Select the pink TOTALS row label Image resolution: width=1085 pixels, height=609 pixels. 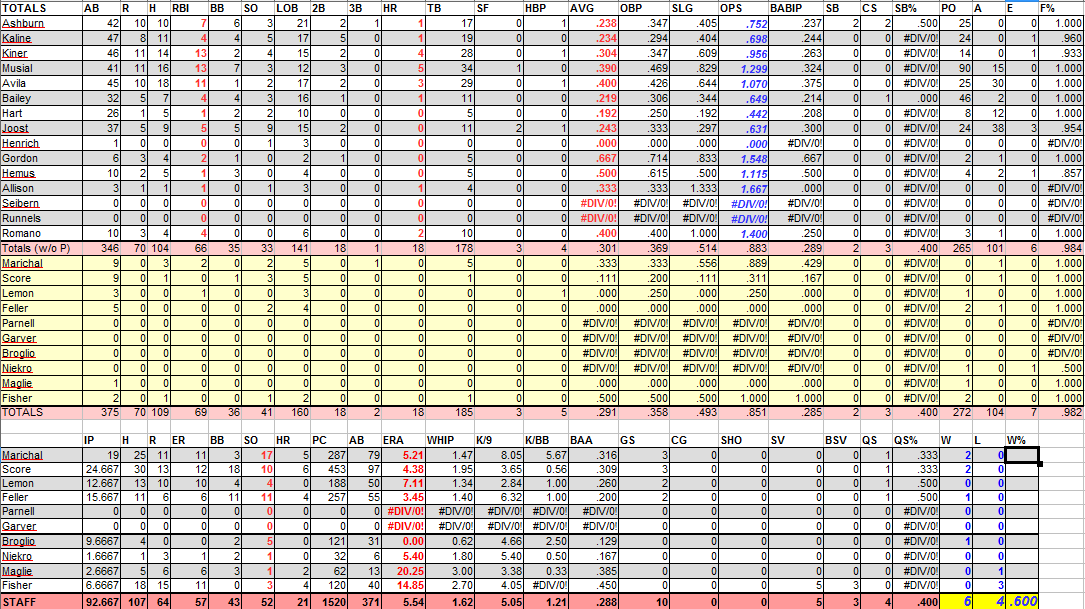tap(41, 412)
